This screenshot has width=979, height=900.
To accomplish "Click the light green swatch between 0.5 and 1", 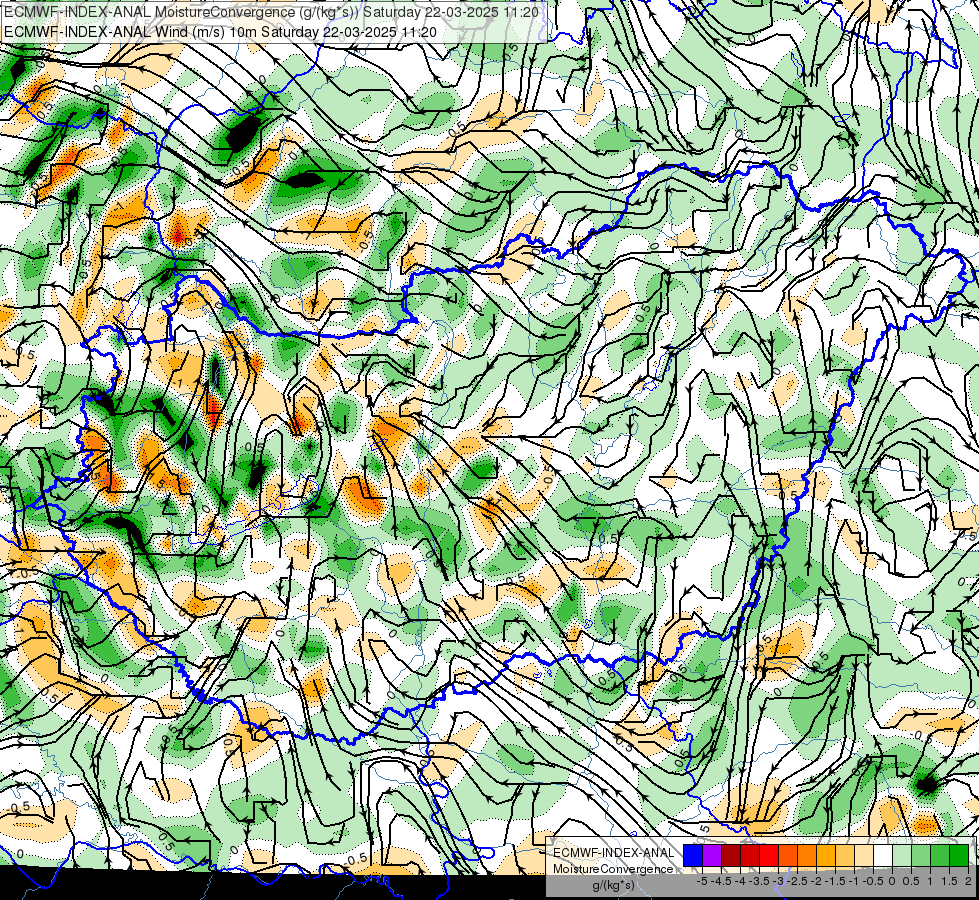I will pyautogui.click(x=921, y=855).
